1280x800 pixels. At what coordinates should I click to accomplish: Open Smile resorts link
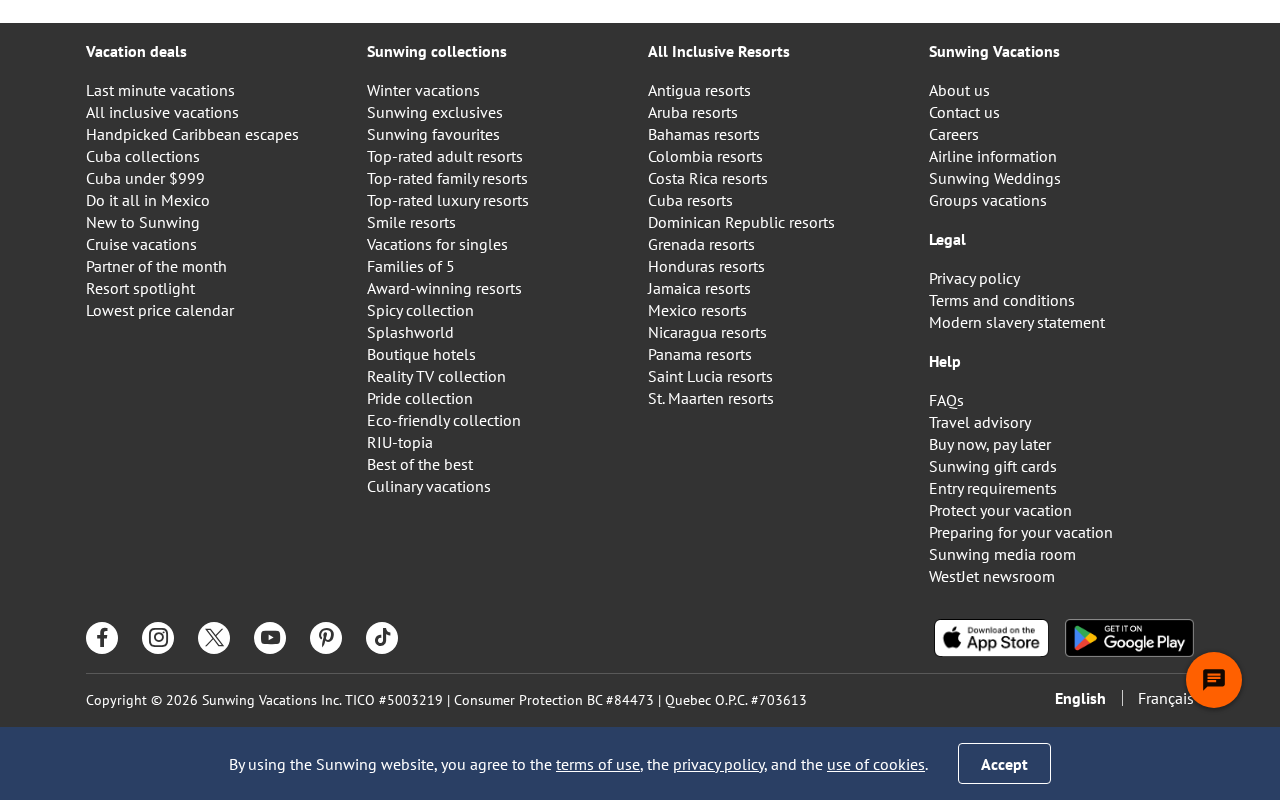pyautogui.click(x=411, y=222)
